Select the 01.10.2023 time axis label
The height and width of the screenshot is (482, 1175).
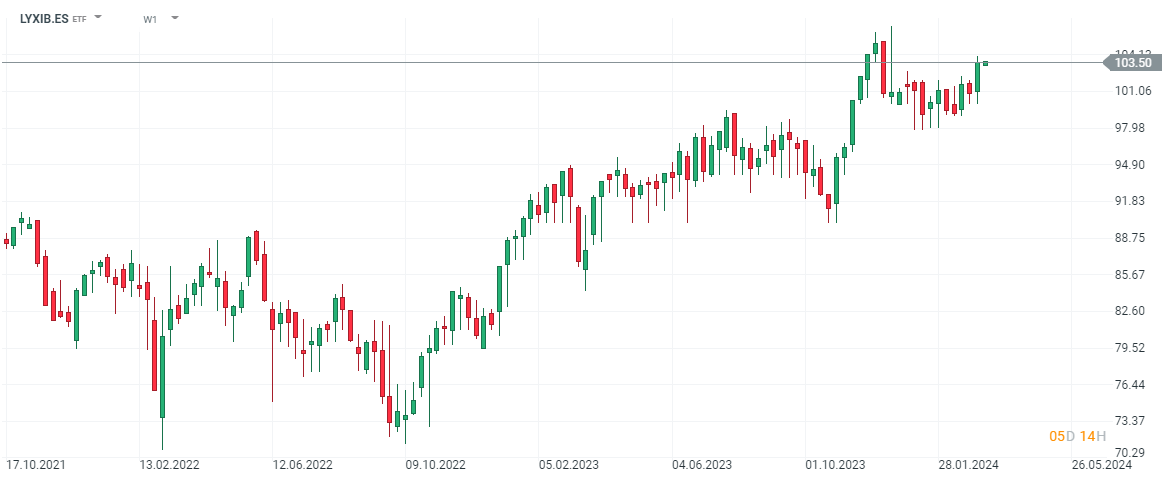(x=838, y=464)
